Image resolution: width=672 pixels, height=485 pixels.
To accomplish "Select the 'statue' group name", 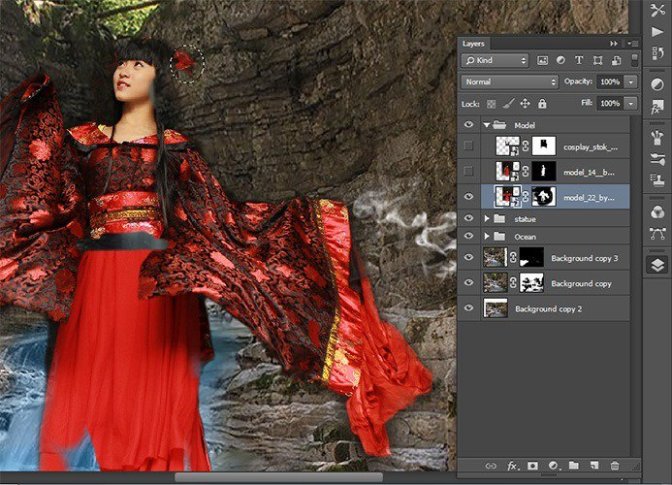I will [x=525, y=219].
